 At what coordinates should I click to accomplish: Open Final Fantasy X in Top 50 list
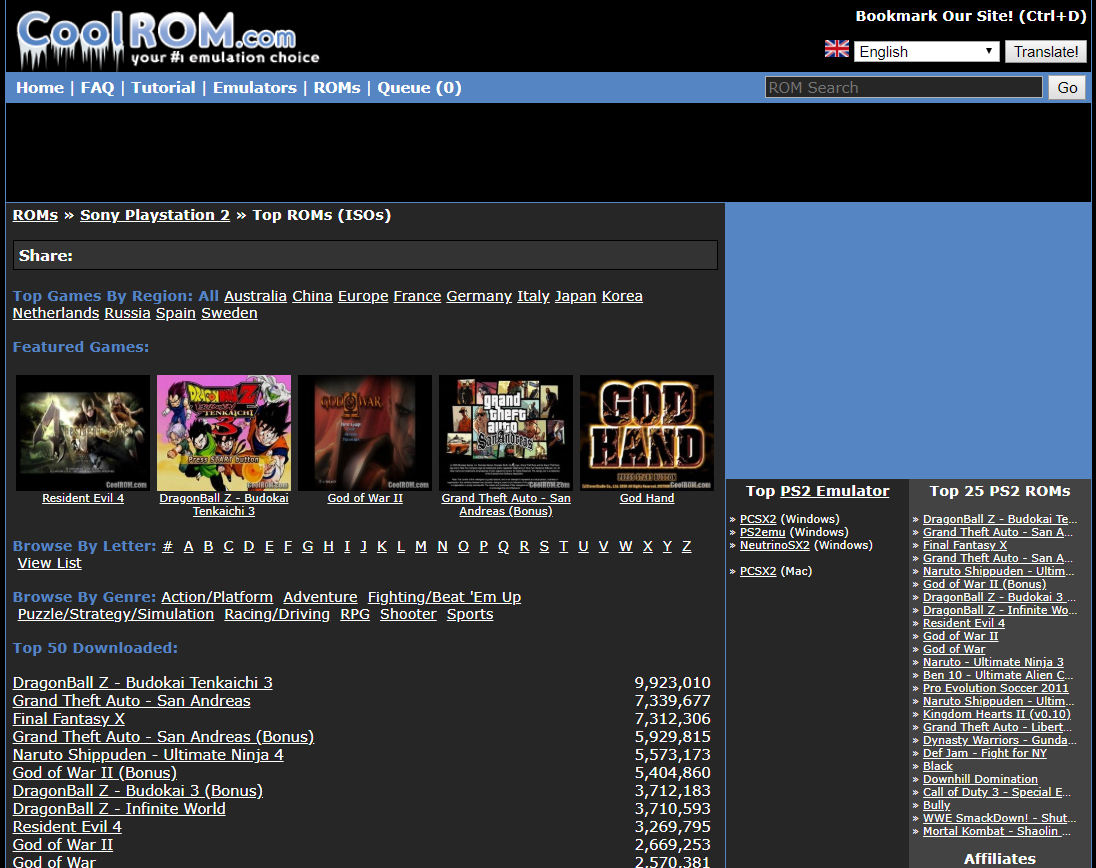68,719
